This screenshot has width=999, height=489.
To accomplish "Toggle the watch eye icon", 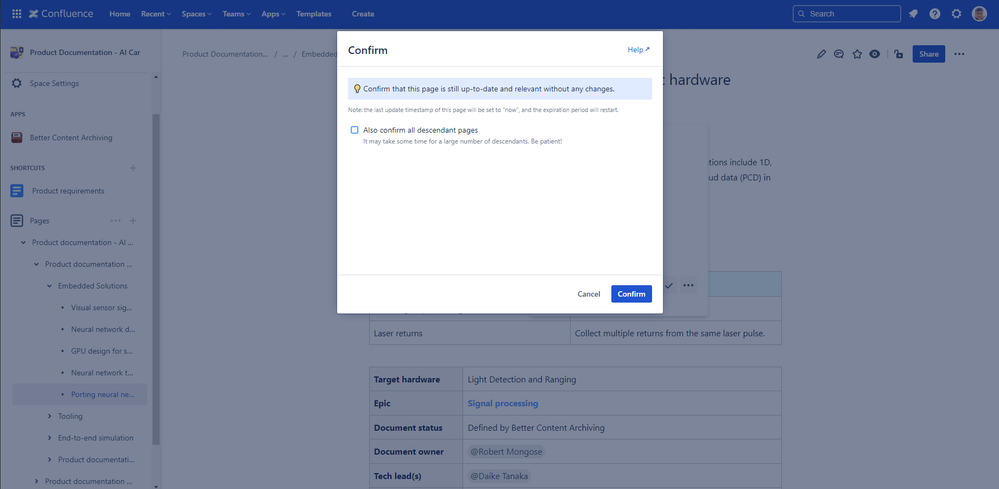I will (875, 54).
